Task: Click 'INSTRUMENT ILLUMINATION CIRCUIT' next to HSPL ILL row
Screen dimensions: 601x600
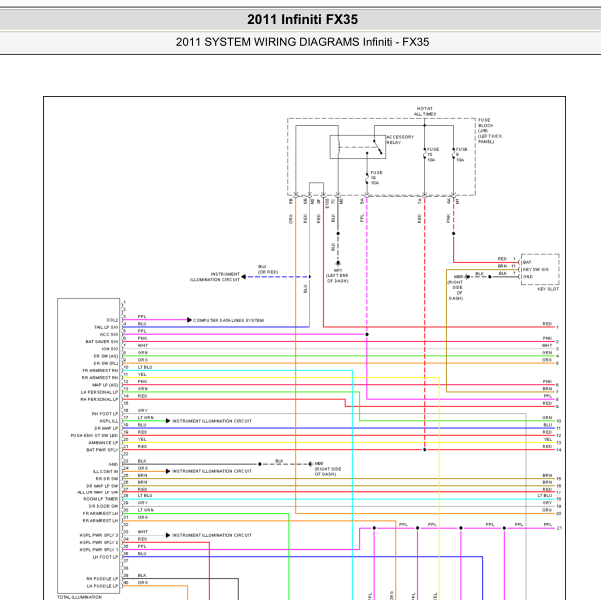Action: [212, 421]
